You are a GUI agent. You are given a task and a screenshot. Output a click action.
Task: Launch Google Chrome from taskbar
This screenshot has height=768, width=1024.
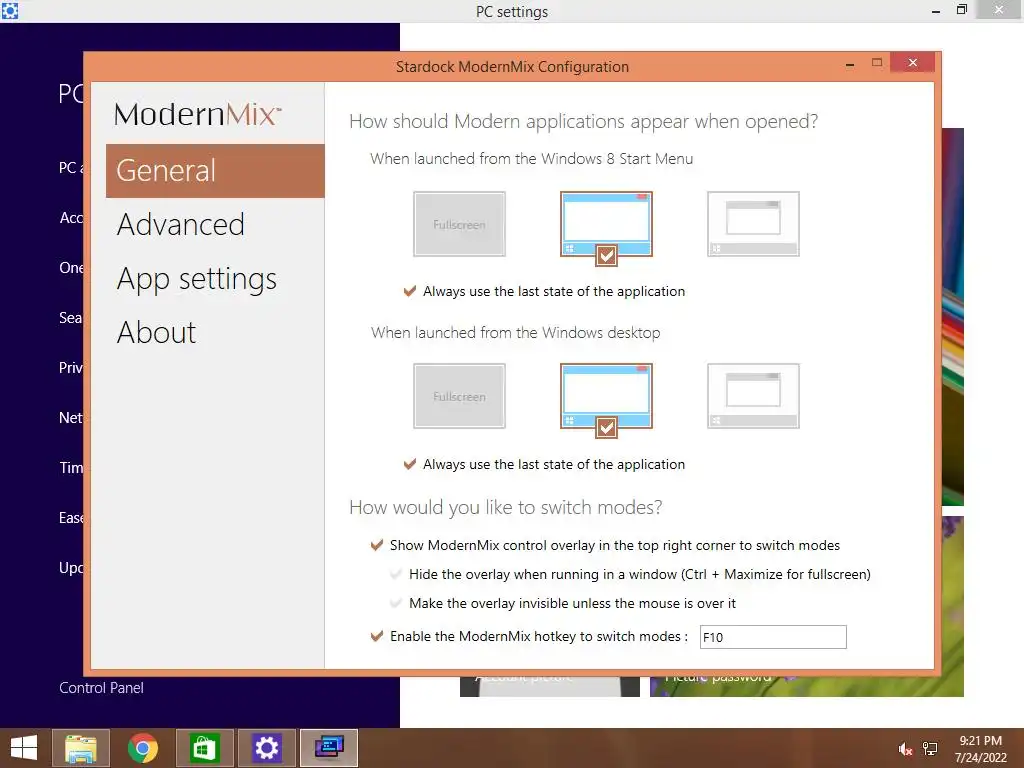point(142,748)
